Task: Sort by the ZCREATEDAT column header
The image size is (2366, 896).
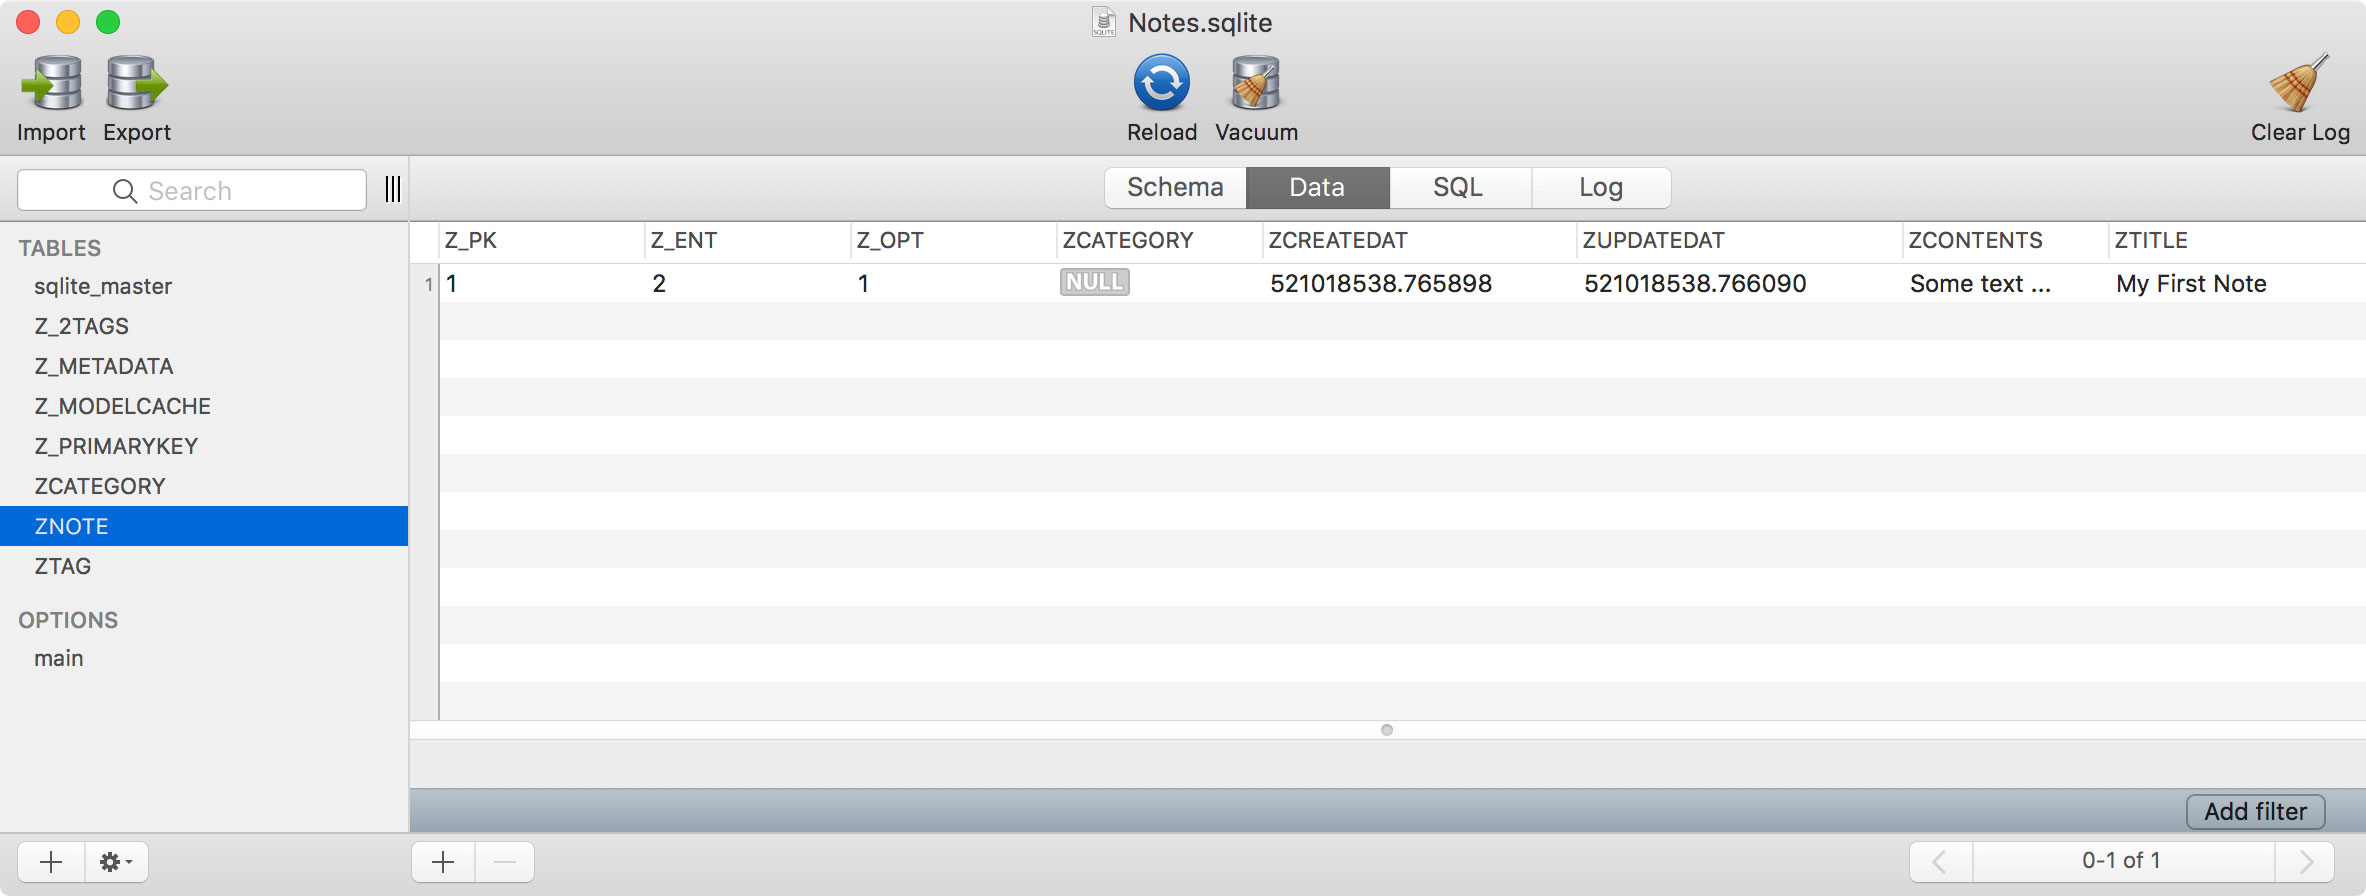Action: pyautogui.click(x=1338, y=241)
